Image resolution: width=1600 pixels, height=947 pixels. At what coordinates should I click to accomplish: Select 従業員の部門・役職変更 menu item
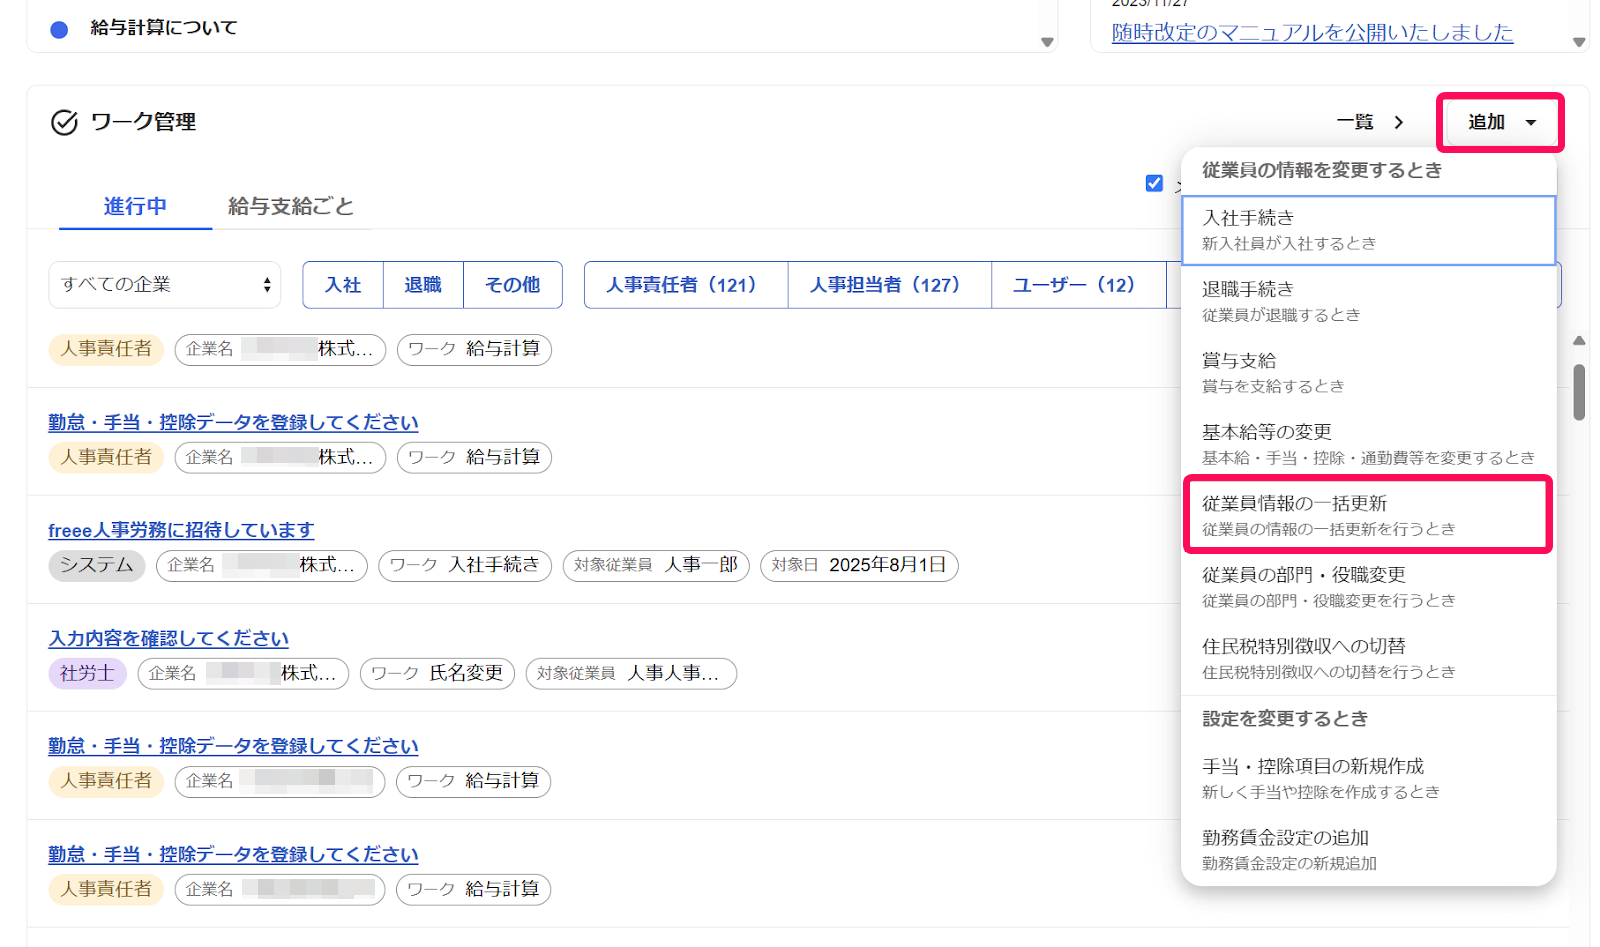pyautogui.click(x=1368, y=587)
